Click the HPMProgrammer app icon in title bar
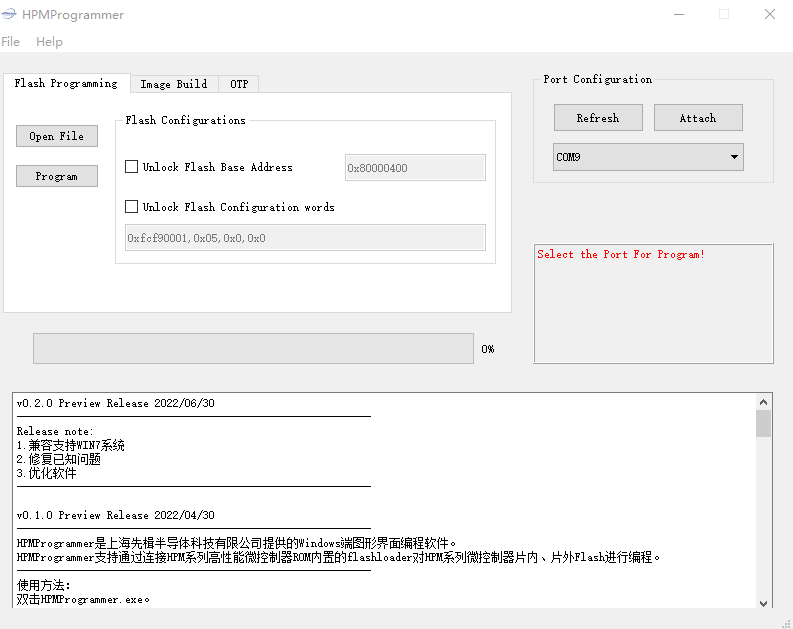 (9, 14)
